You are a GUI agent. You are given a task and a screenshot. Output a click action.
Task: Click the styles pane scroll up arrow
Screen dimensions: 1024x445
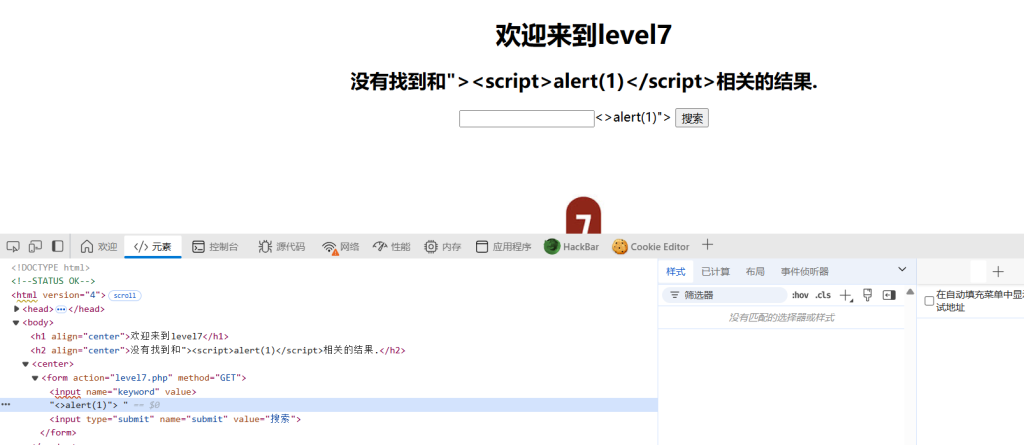coord(910,291)
